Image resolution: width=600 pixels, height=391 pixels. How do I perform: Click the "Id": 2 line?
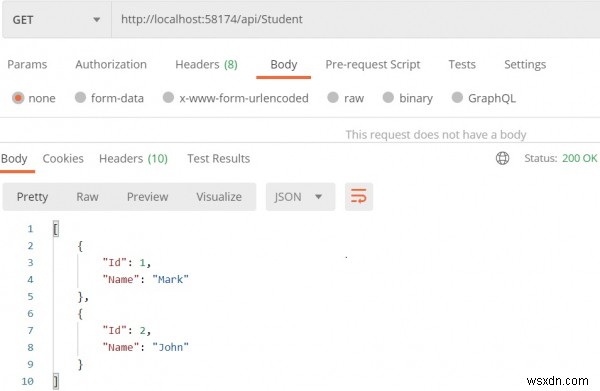point(127,330)
